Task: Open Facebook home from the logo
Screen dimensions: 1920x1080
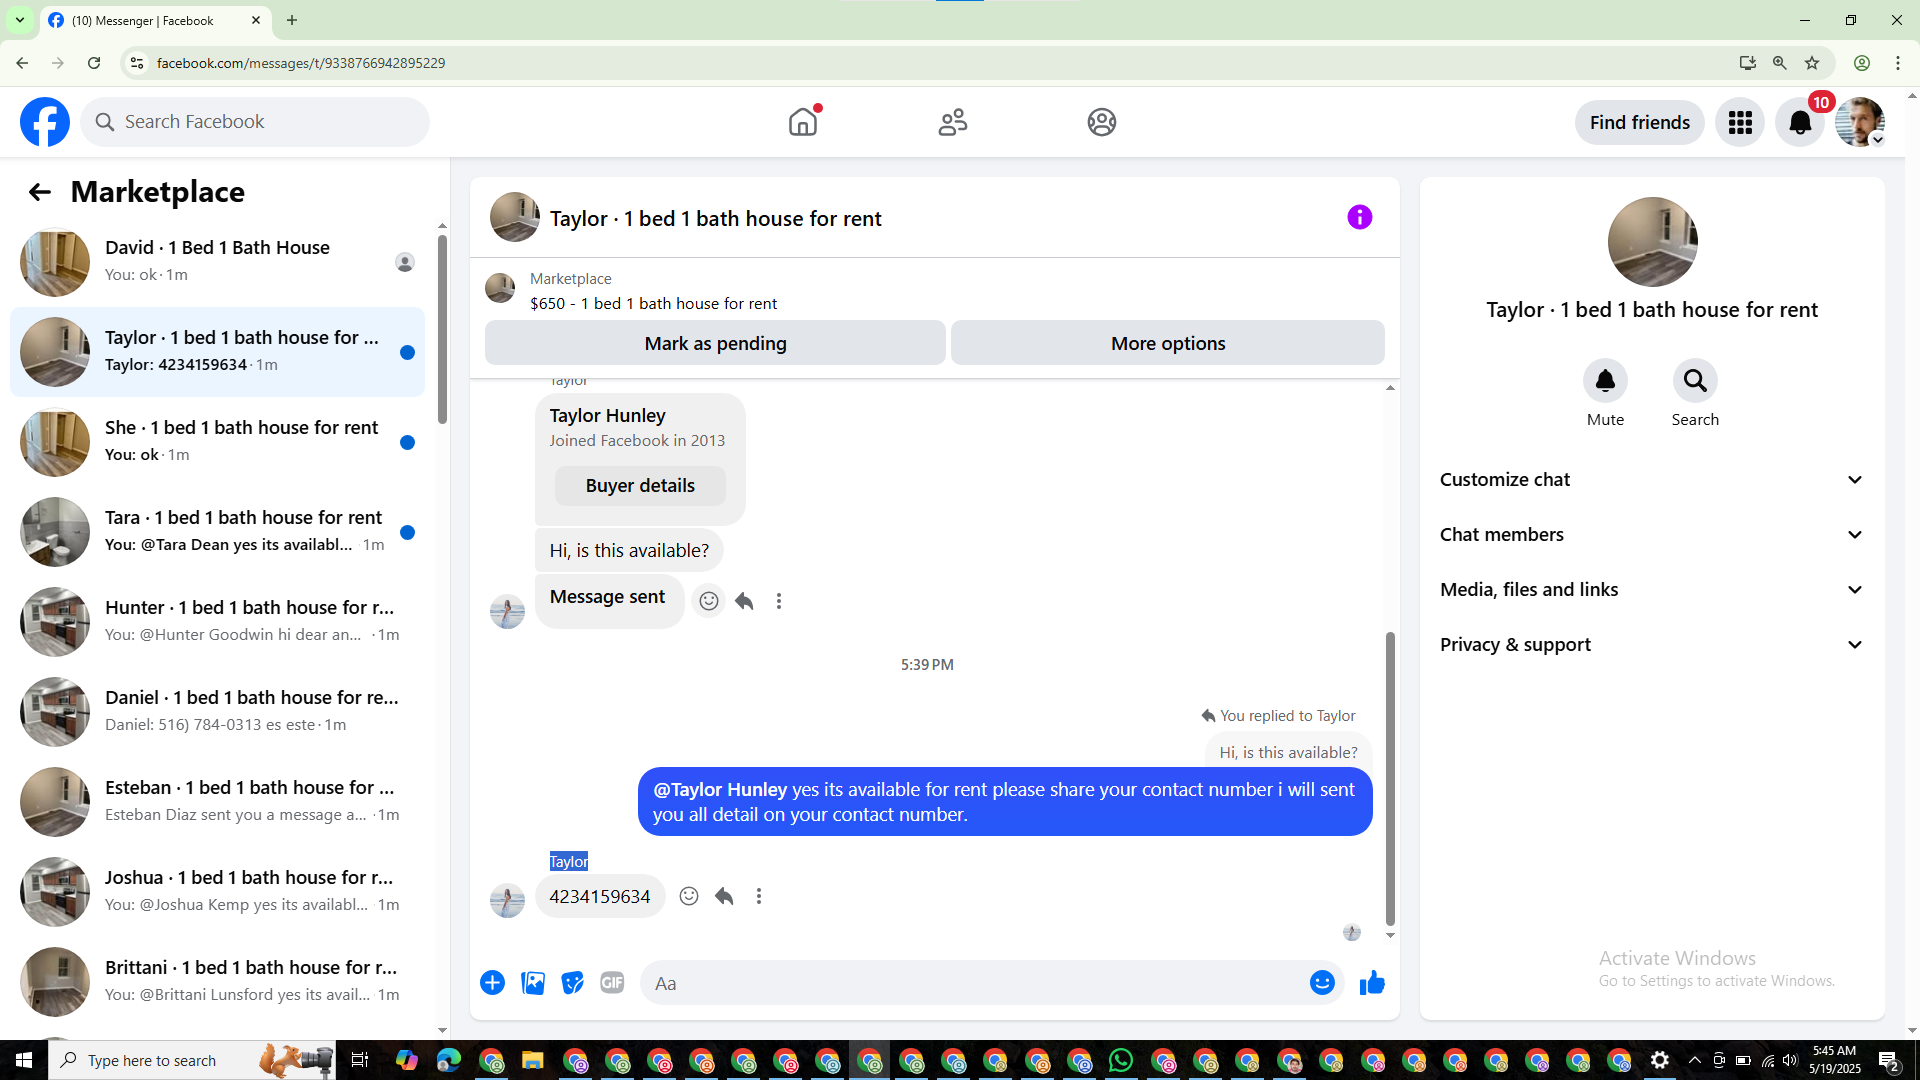Action: coord(45,122)
